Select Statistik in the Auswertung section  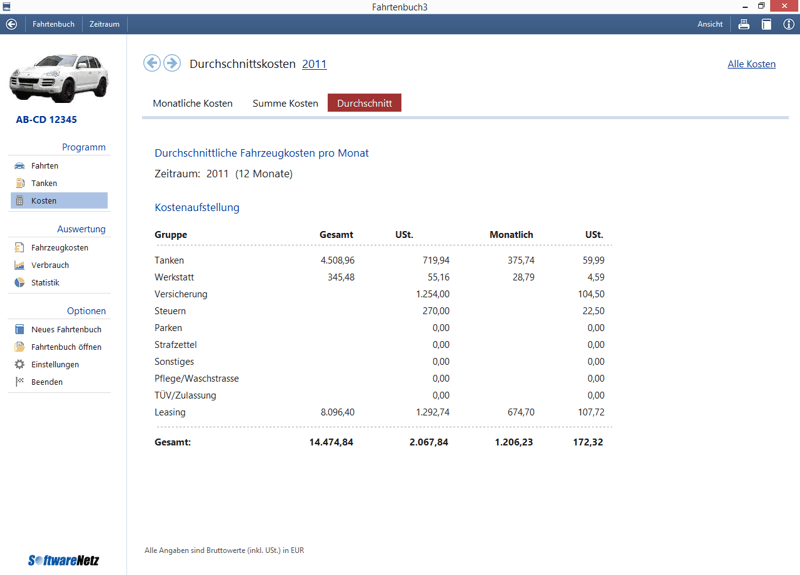click(45, 282)
